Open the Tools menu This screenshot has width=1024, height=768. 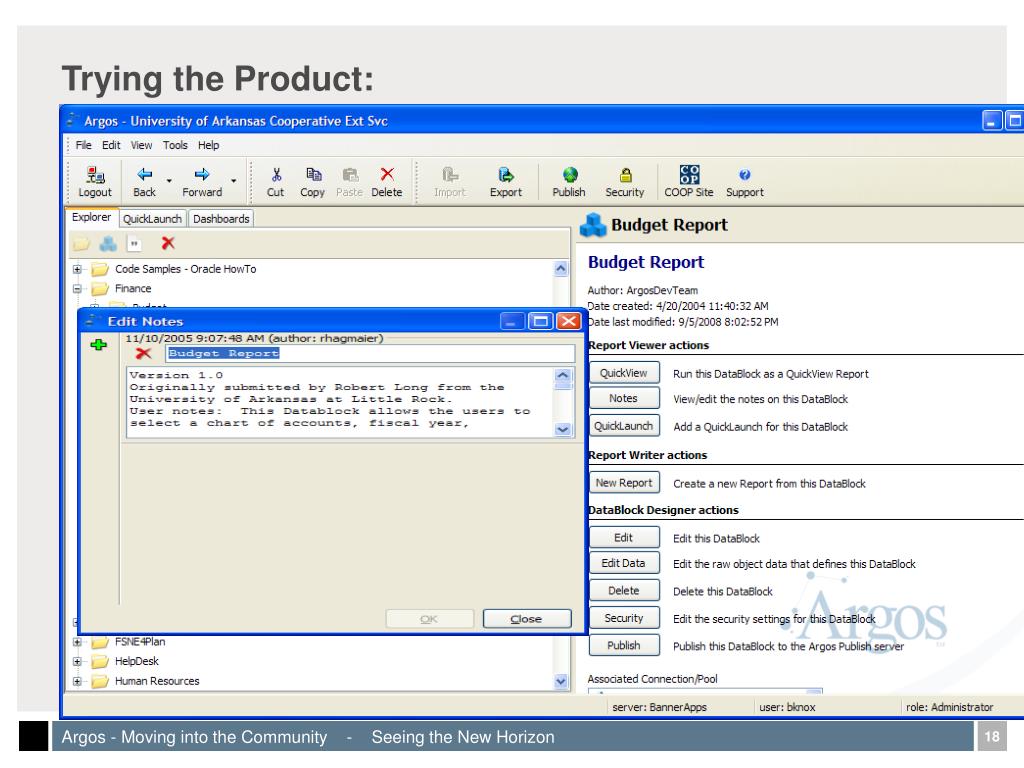pyautogui.click(x=175, y=145)
